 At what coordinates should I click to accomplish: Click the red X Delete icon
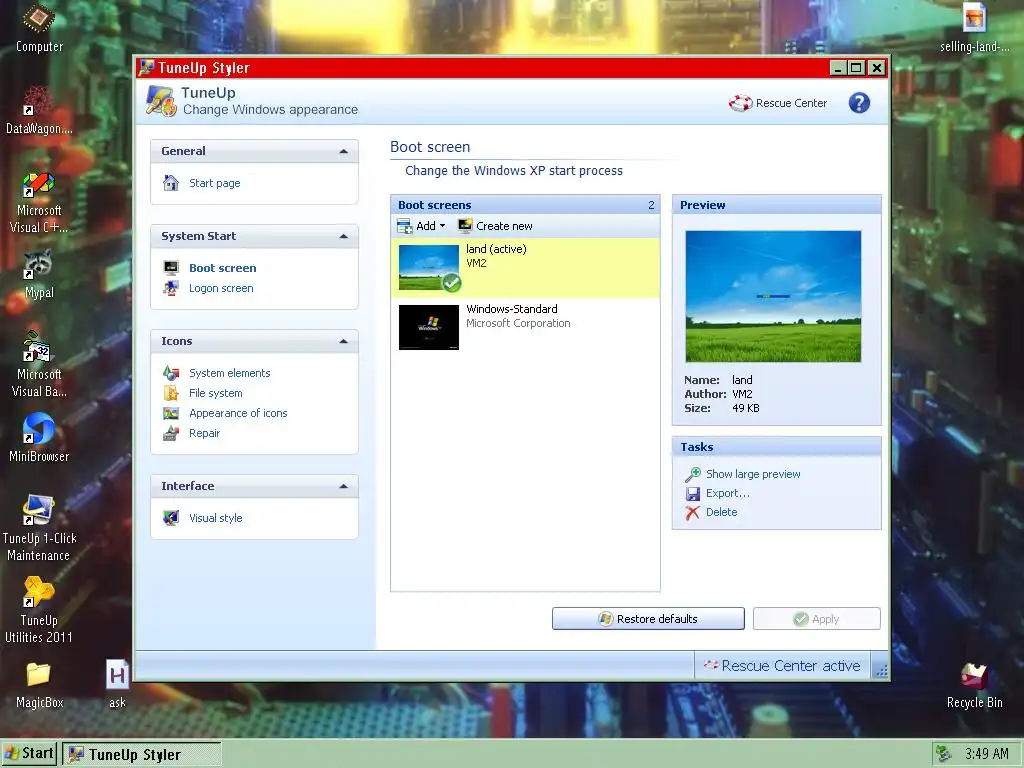coord(693,513)
